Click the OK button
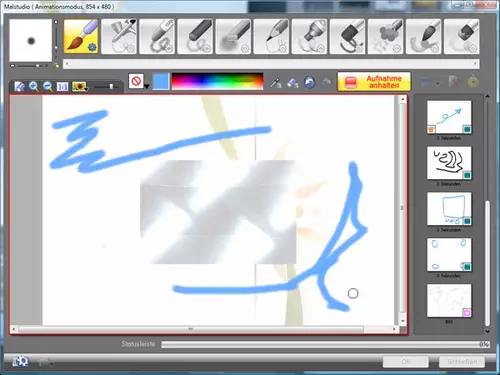Viewport: 500px width, 375px height. click(406, 362)
